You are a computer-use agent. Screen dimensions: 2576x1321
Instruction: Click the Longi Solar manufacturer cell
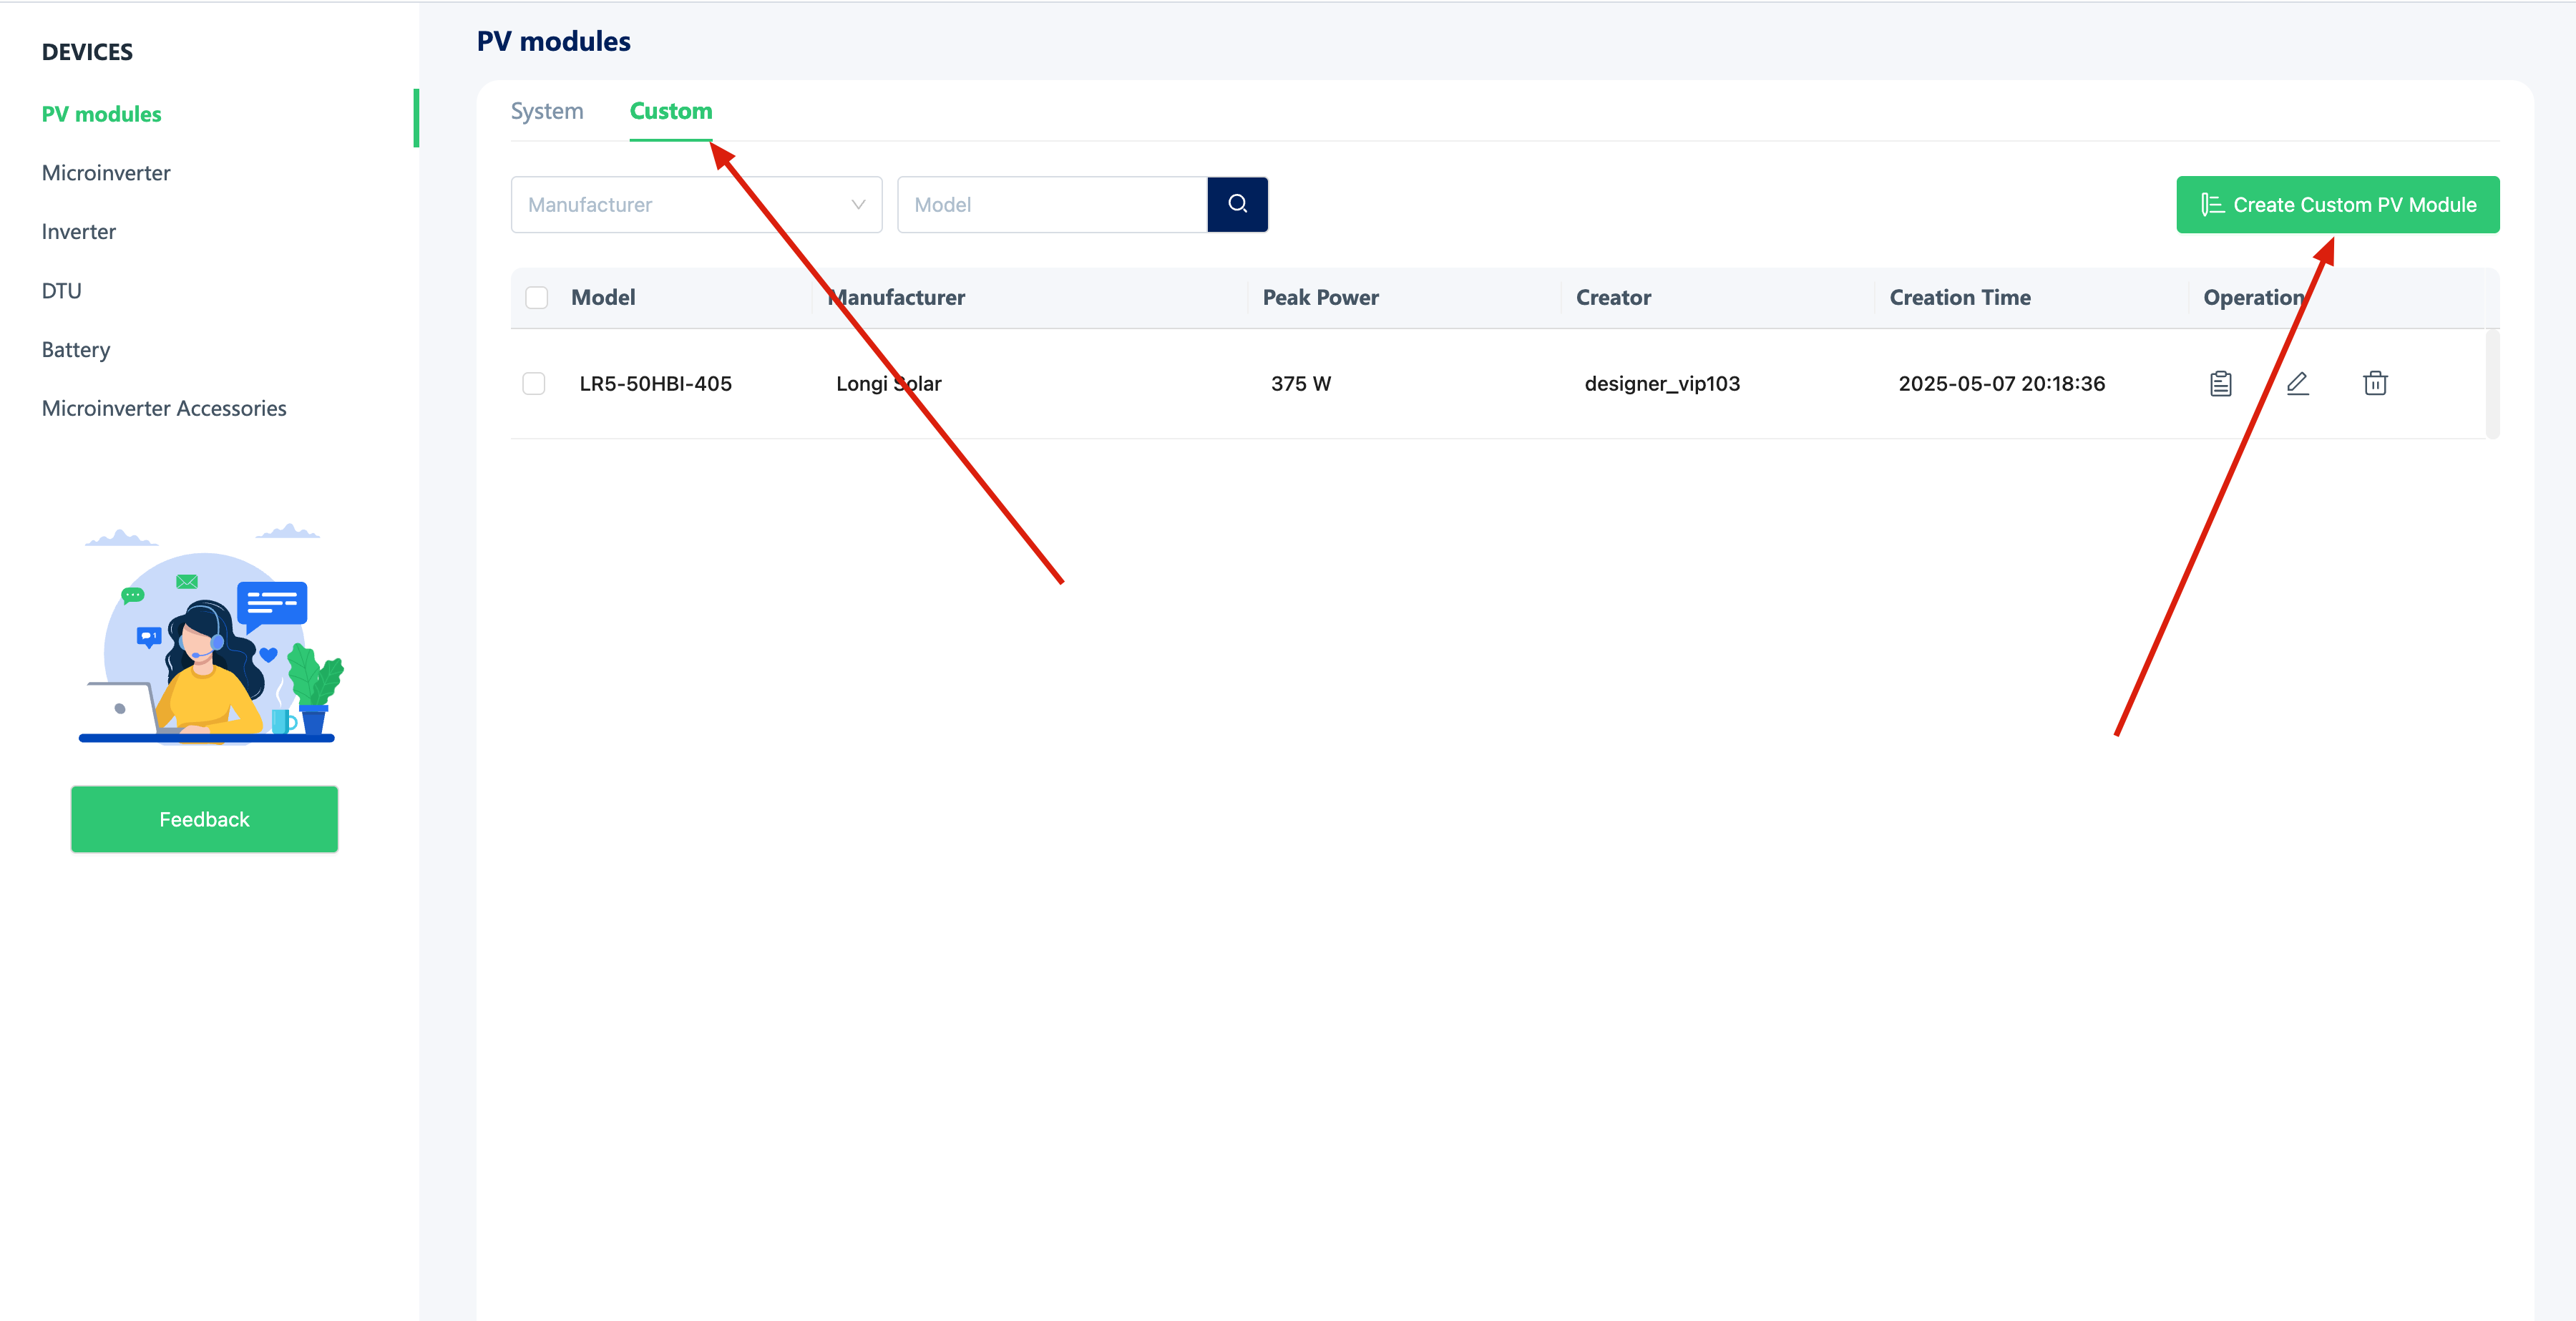pos(888,383)
